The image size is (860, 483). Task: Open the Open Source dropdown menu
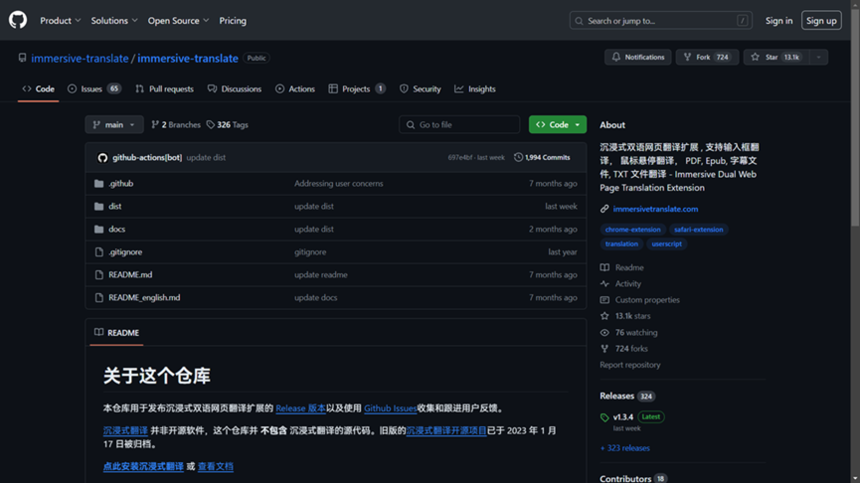178,21
